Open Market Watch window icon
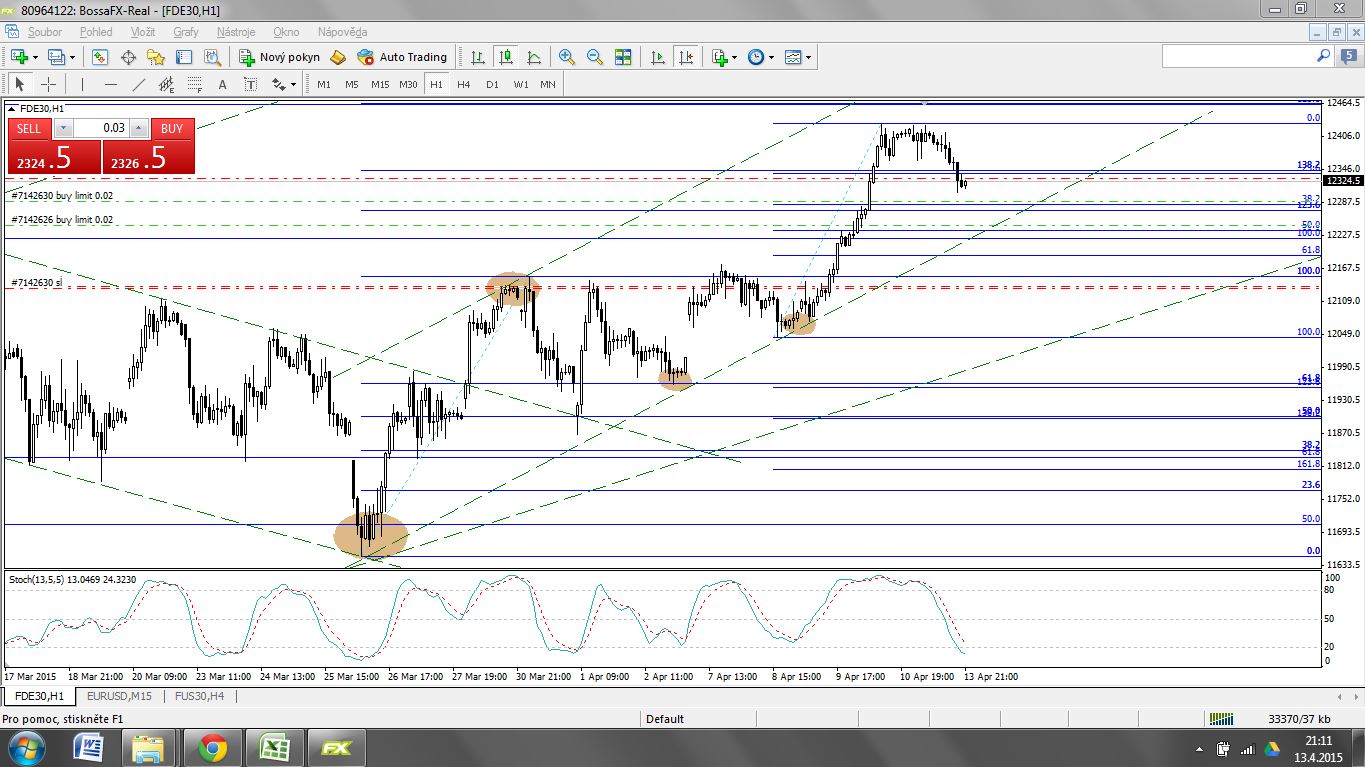 [x=101, y=57]
